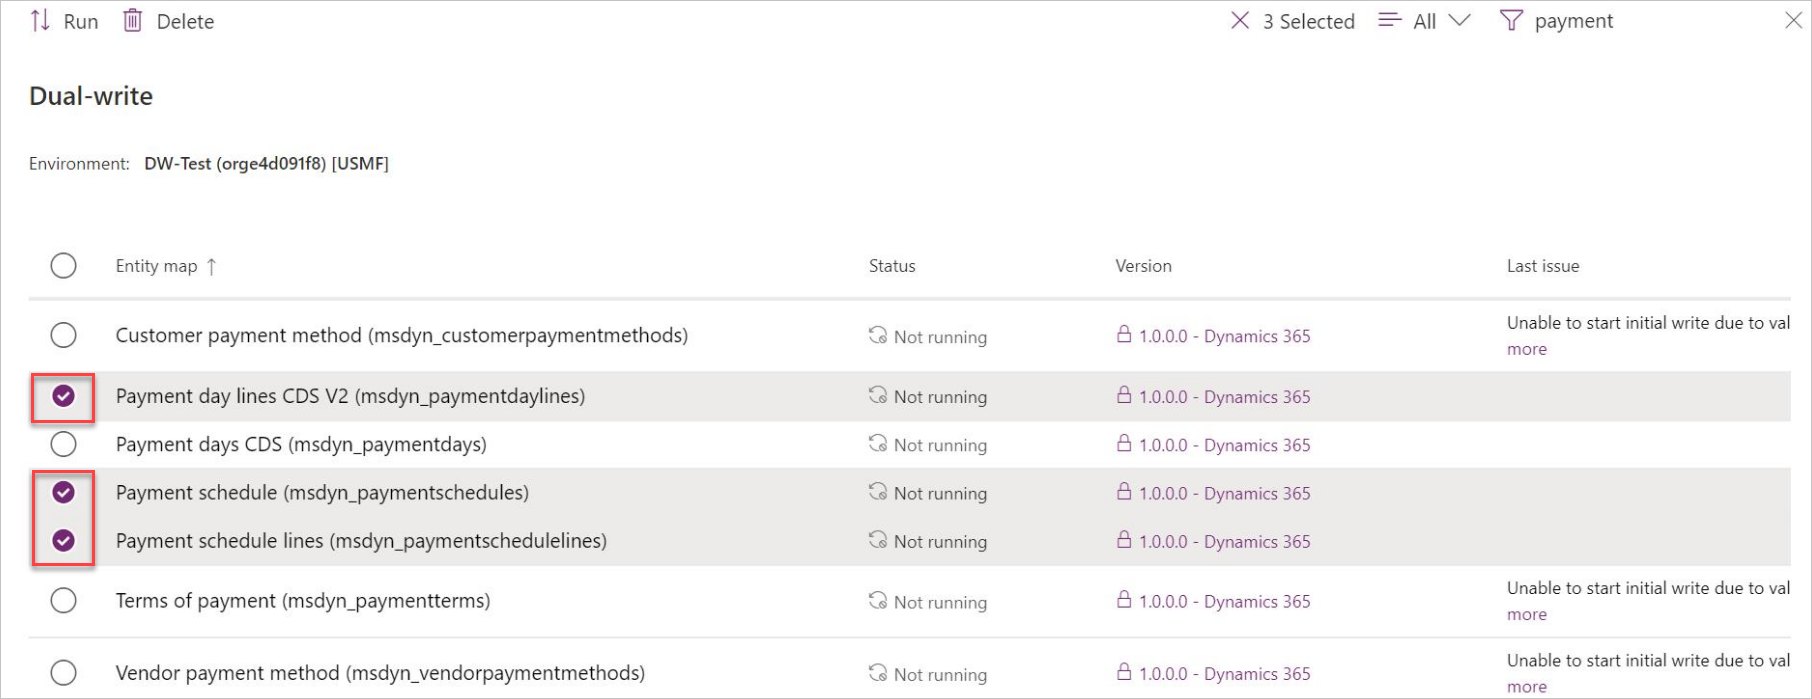Select the Customer payment method row checkbox

(63, 335)
